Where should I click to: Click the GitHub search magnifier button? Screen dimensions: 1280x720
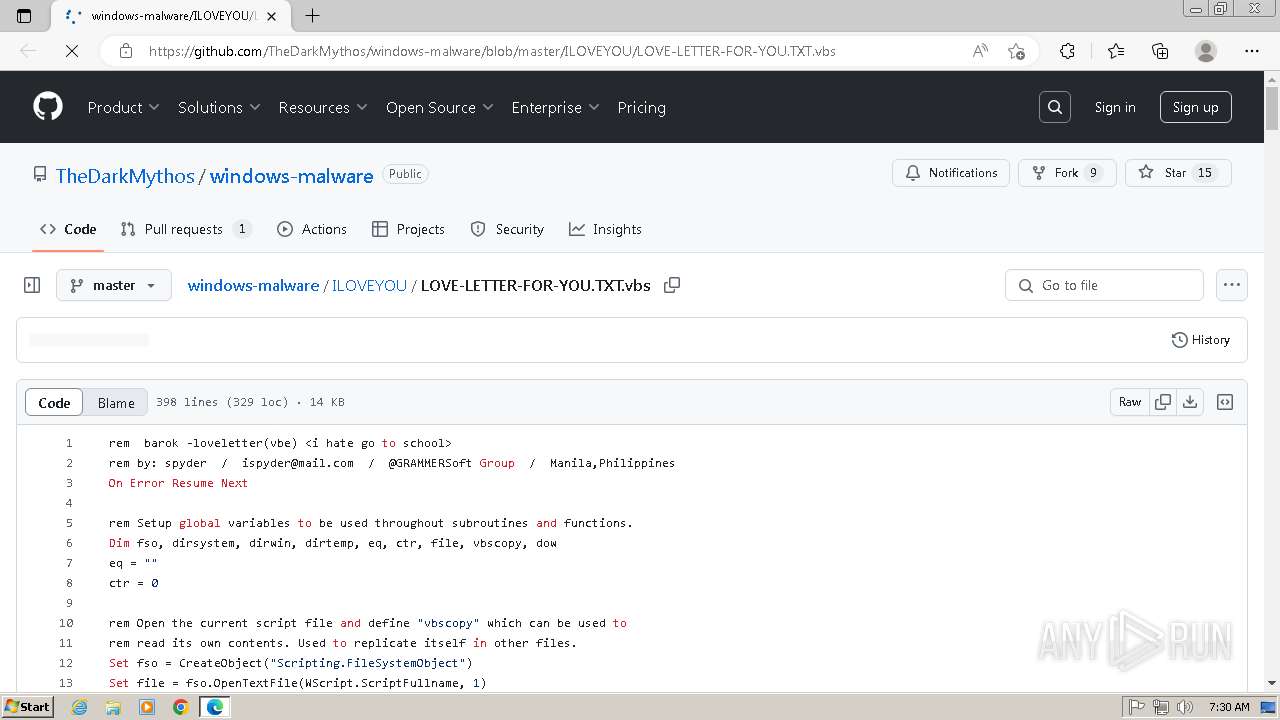point(1055,107)
